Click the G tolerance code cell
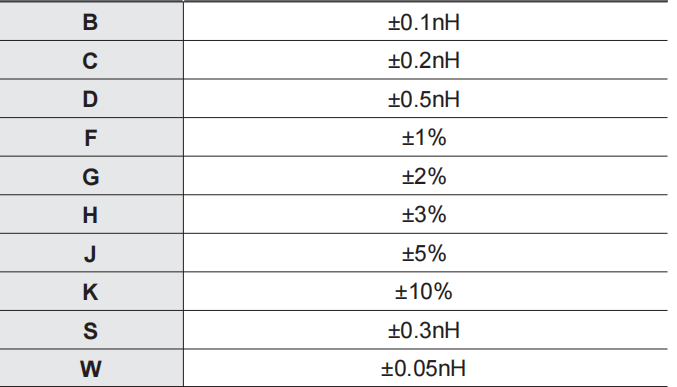This screenshot has height=387, width=677. pos(91,176)
